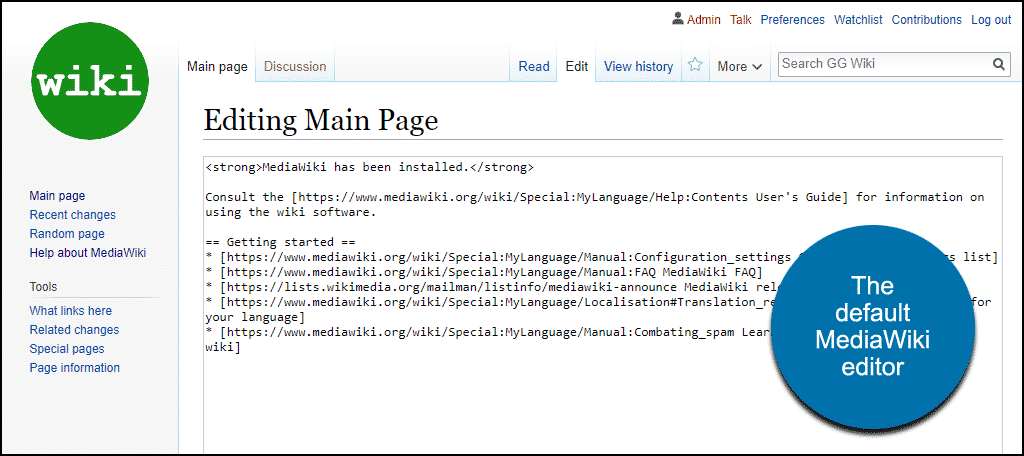The height and width of the screenshot is (456, 1024).
Task: Select the Edit tab
Action: [577, 67]
